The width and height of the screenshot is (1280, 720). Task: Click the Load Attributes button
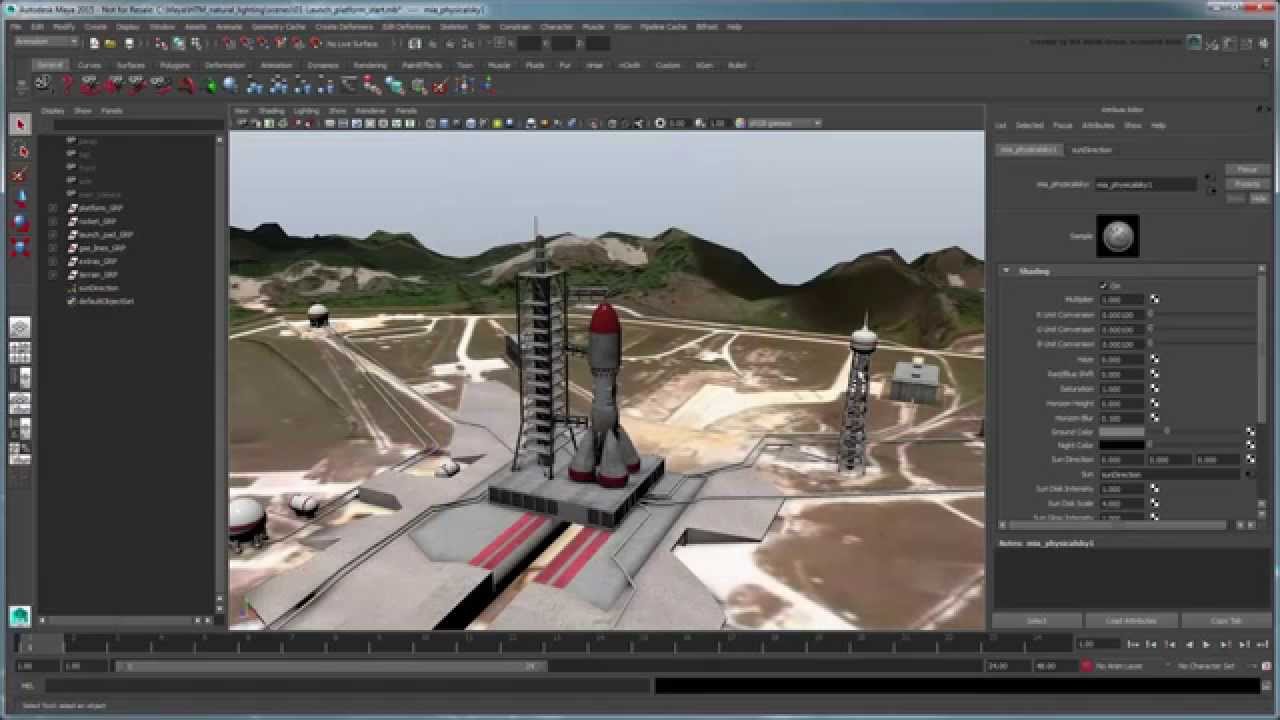pyautogui.click(x=1131, y=621)
